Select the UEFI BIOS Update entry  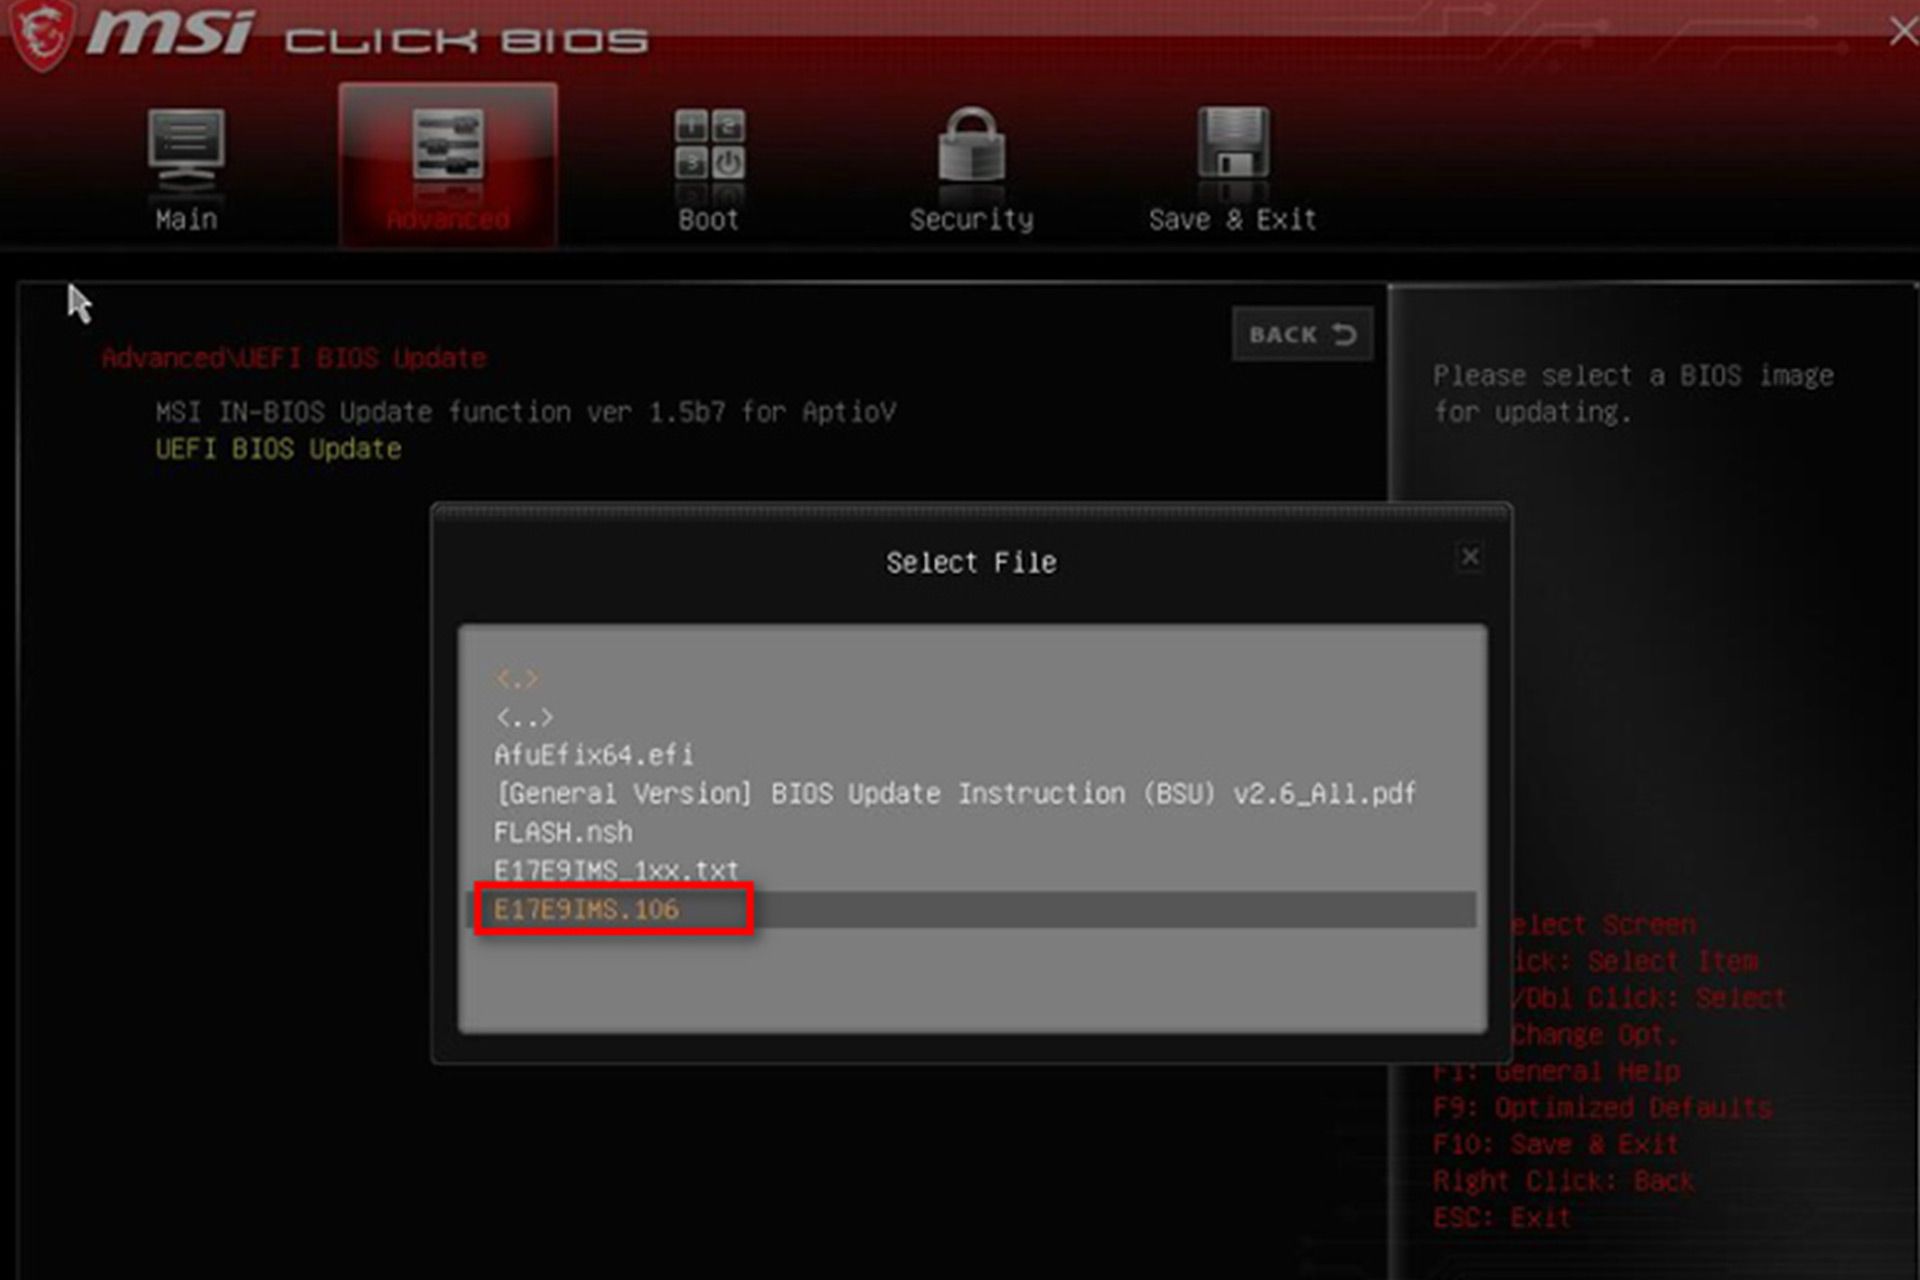278,449
